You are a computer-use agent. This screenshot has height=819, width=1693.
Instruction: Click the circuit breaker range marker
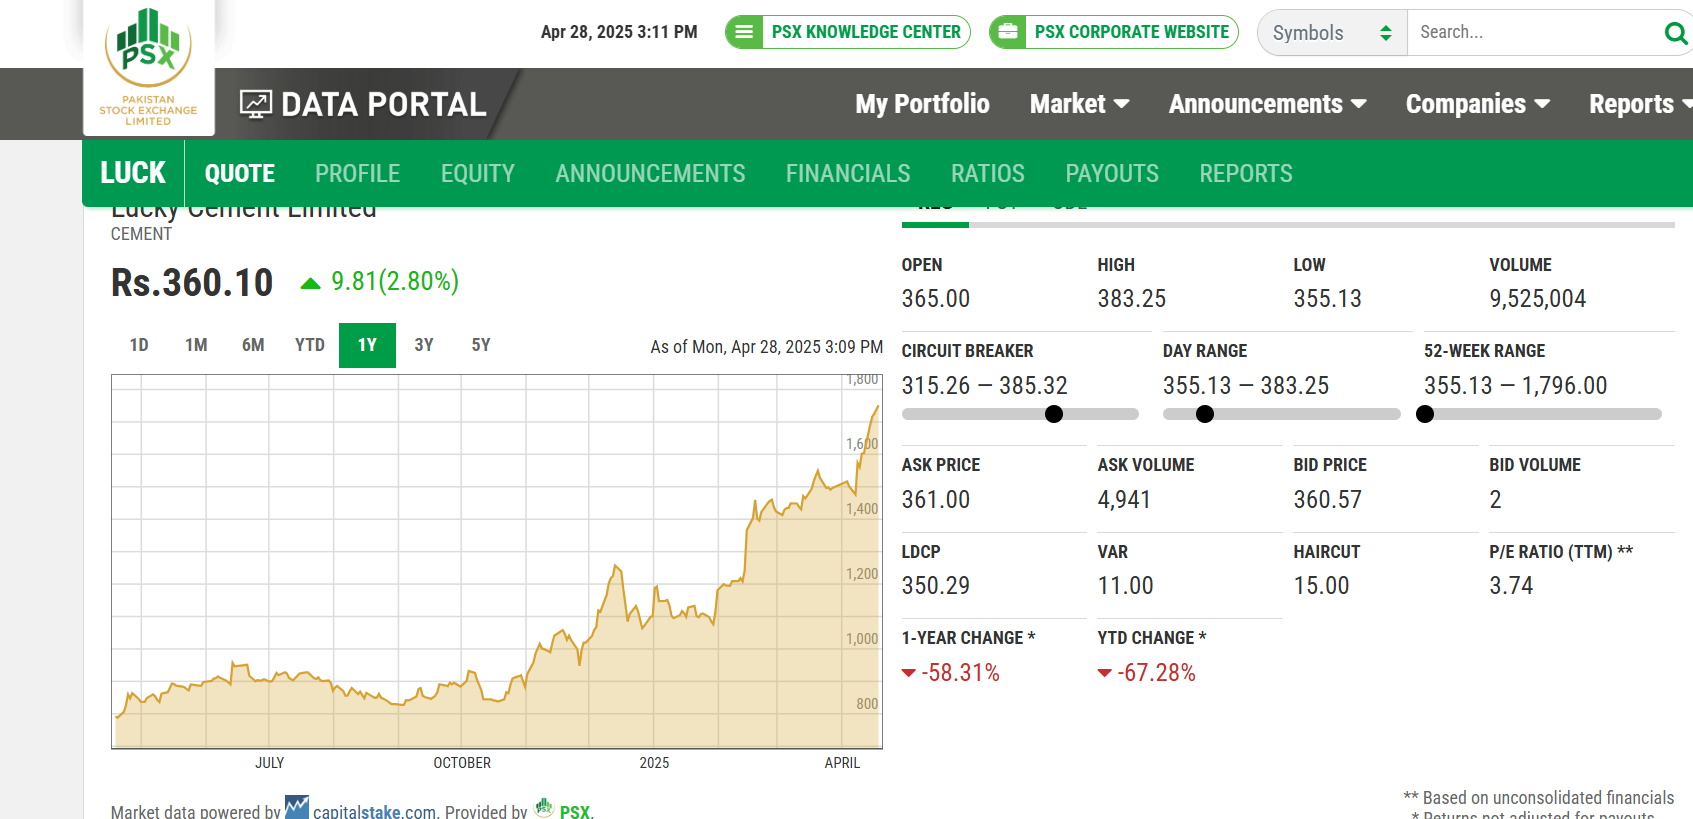point(1054,414)
